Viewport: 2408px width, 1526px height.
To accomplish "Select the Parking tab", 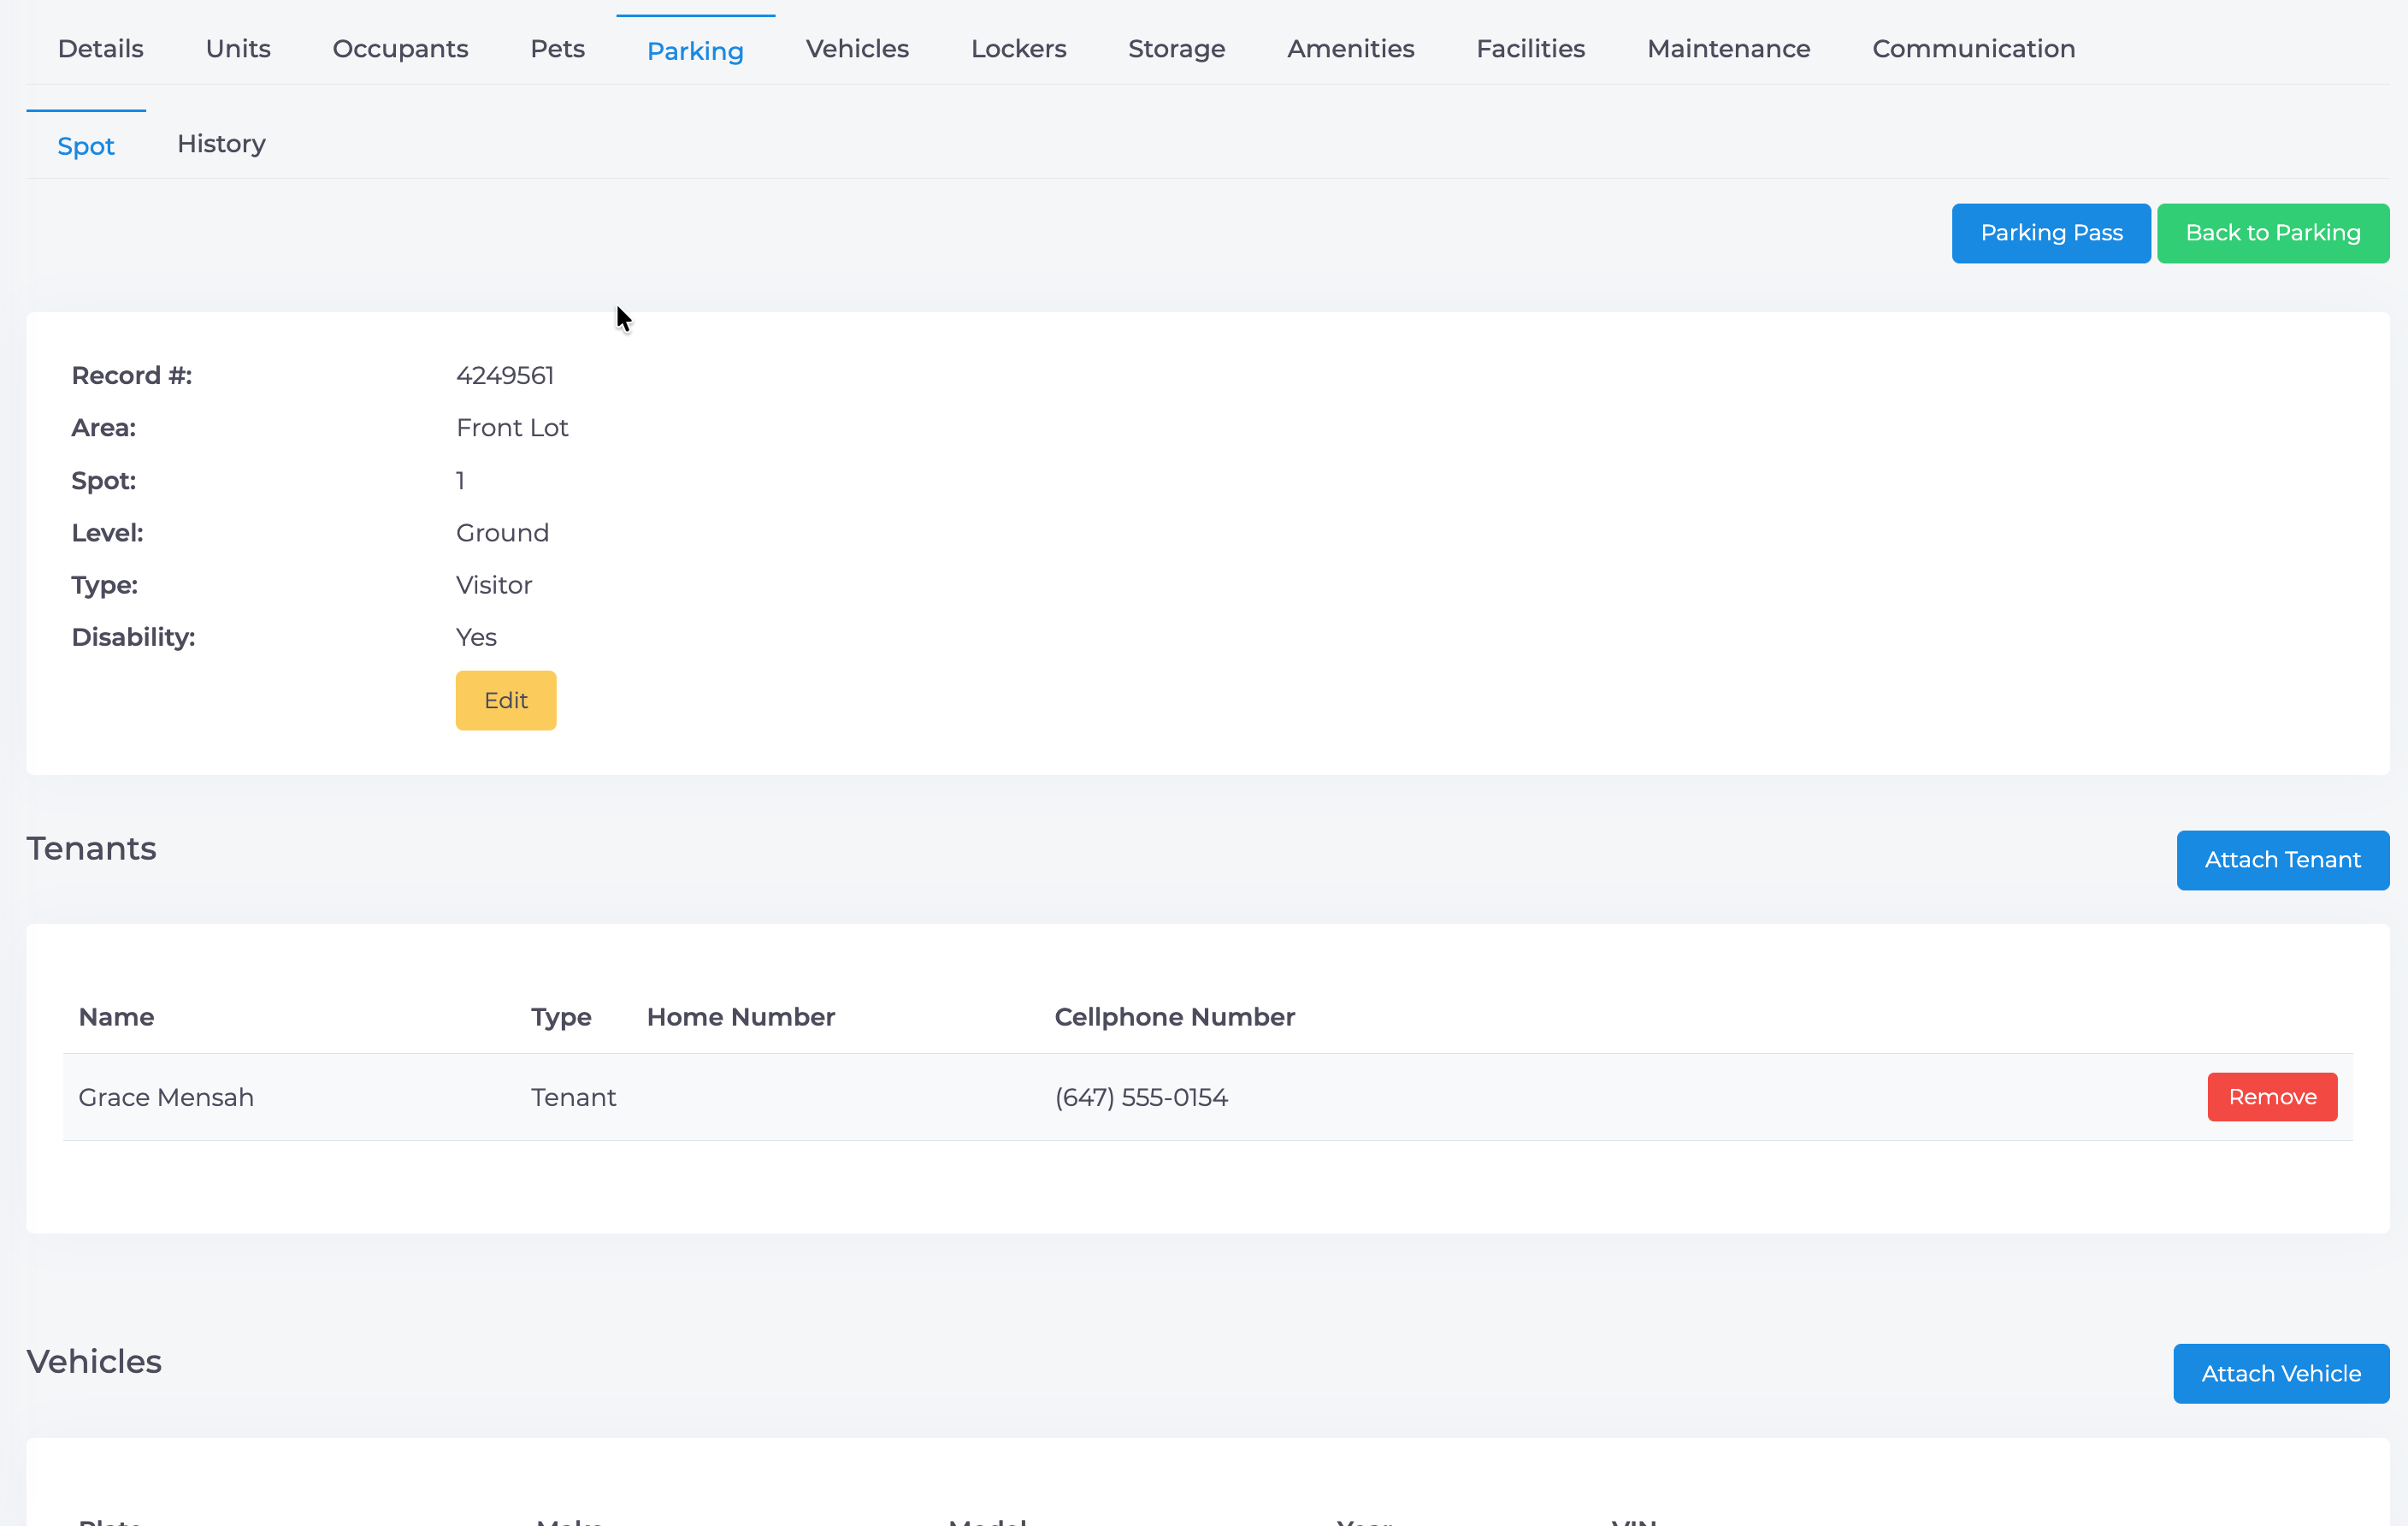I will pyautogui.click(x=695, y=50).
